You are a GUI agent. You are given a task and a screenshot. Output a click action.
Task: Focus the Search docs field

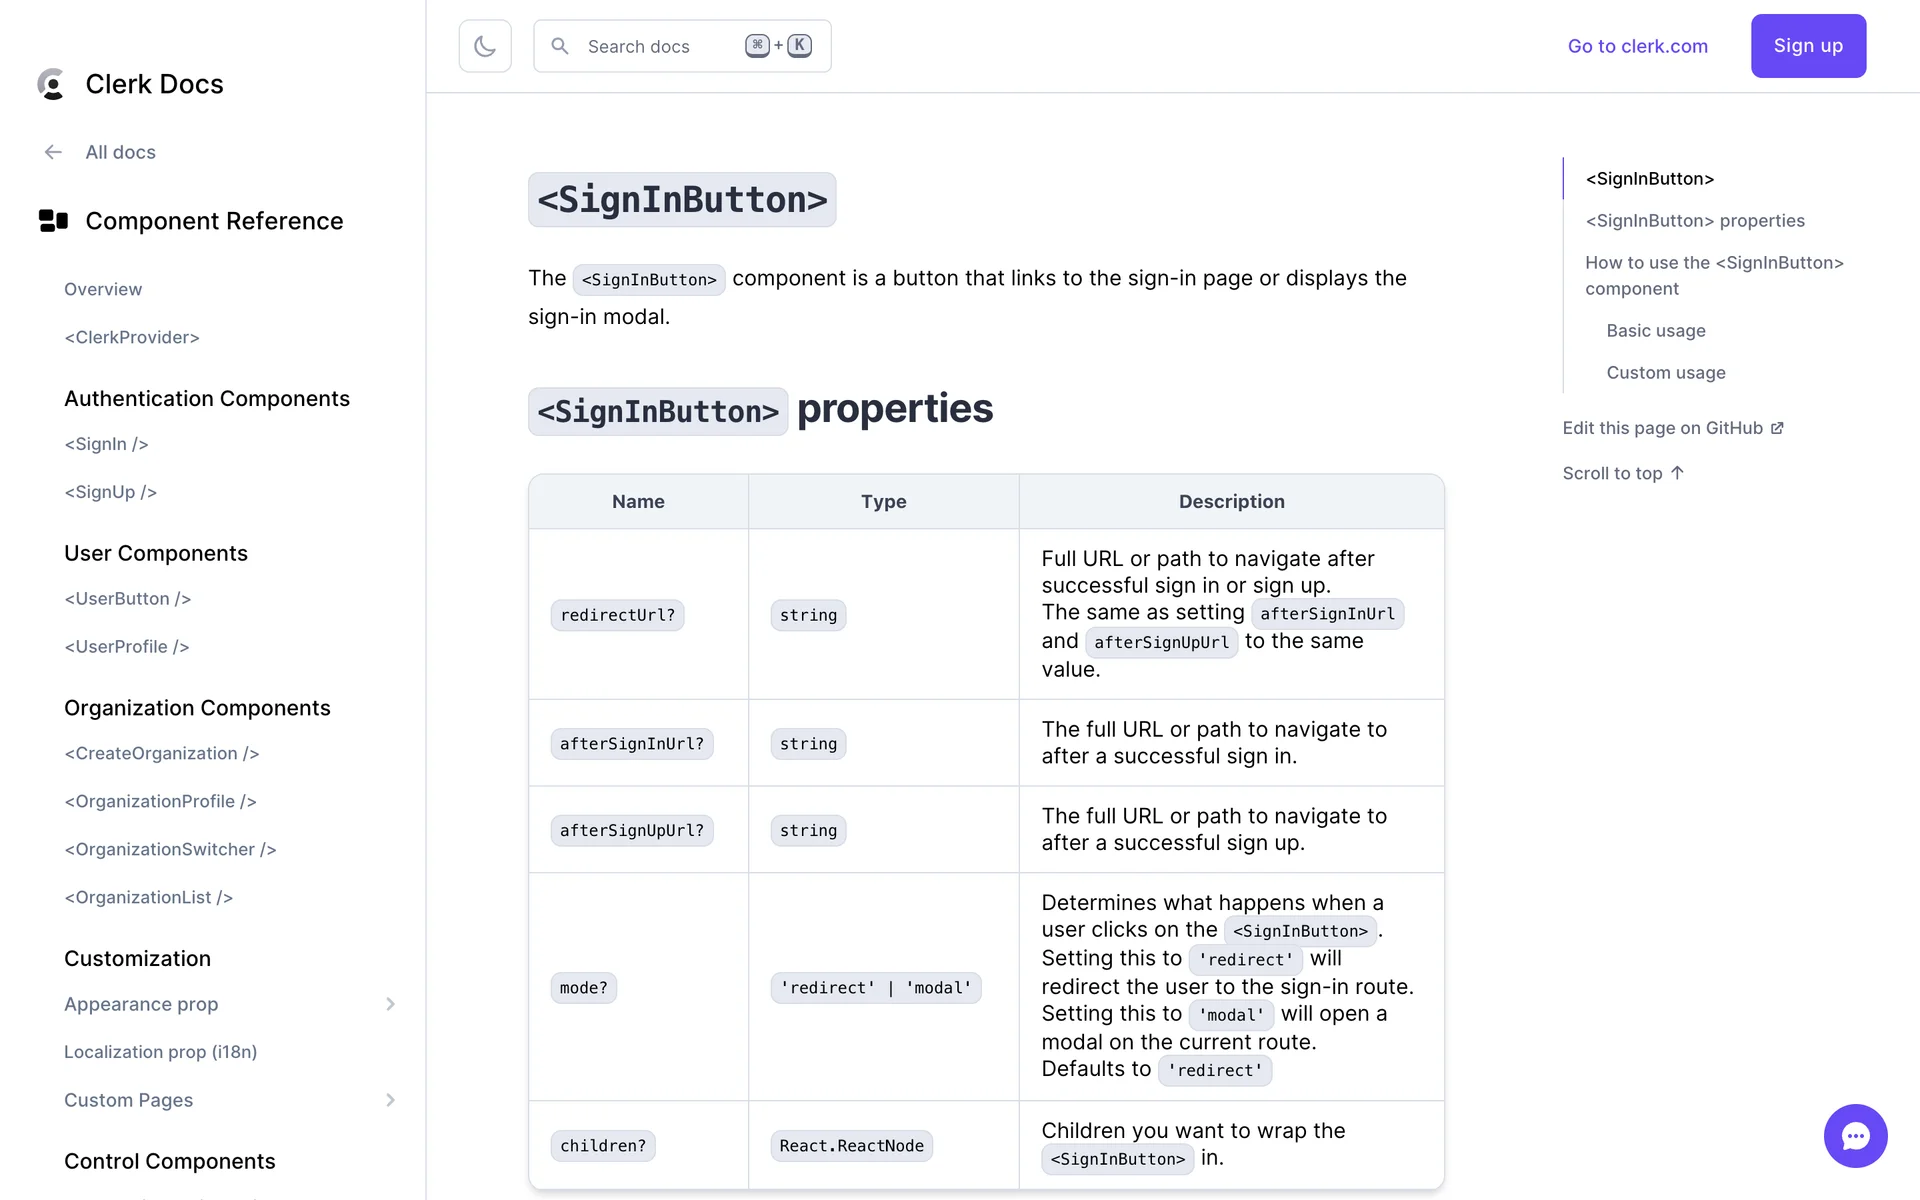pos(660,46)
